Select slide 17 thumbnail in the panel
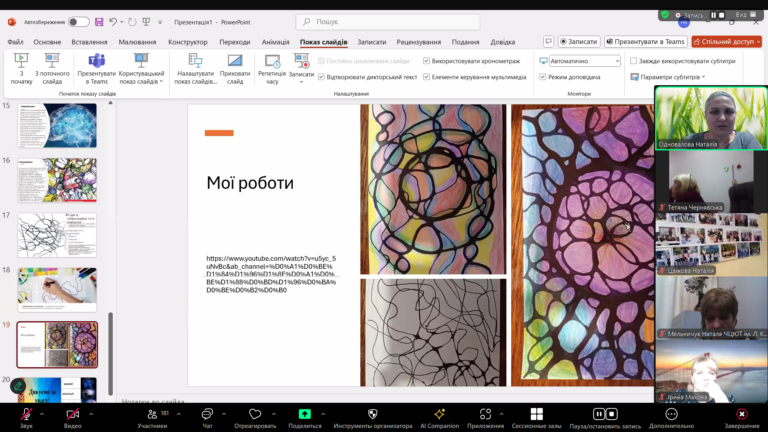The width and height of the screenshot is (768, 432). tap(57, 234)
